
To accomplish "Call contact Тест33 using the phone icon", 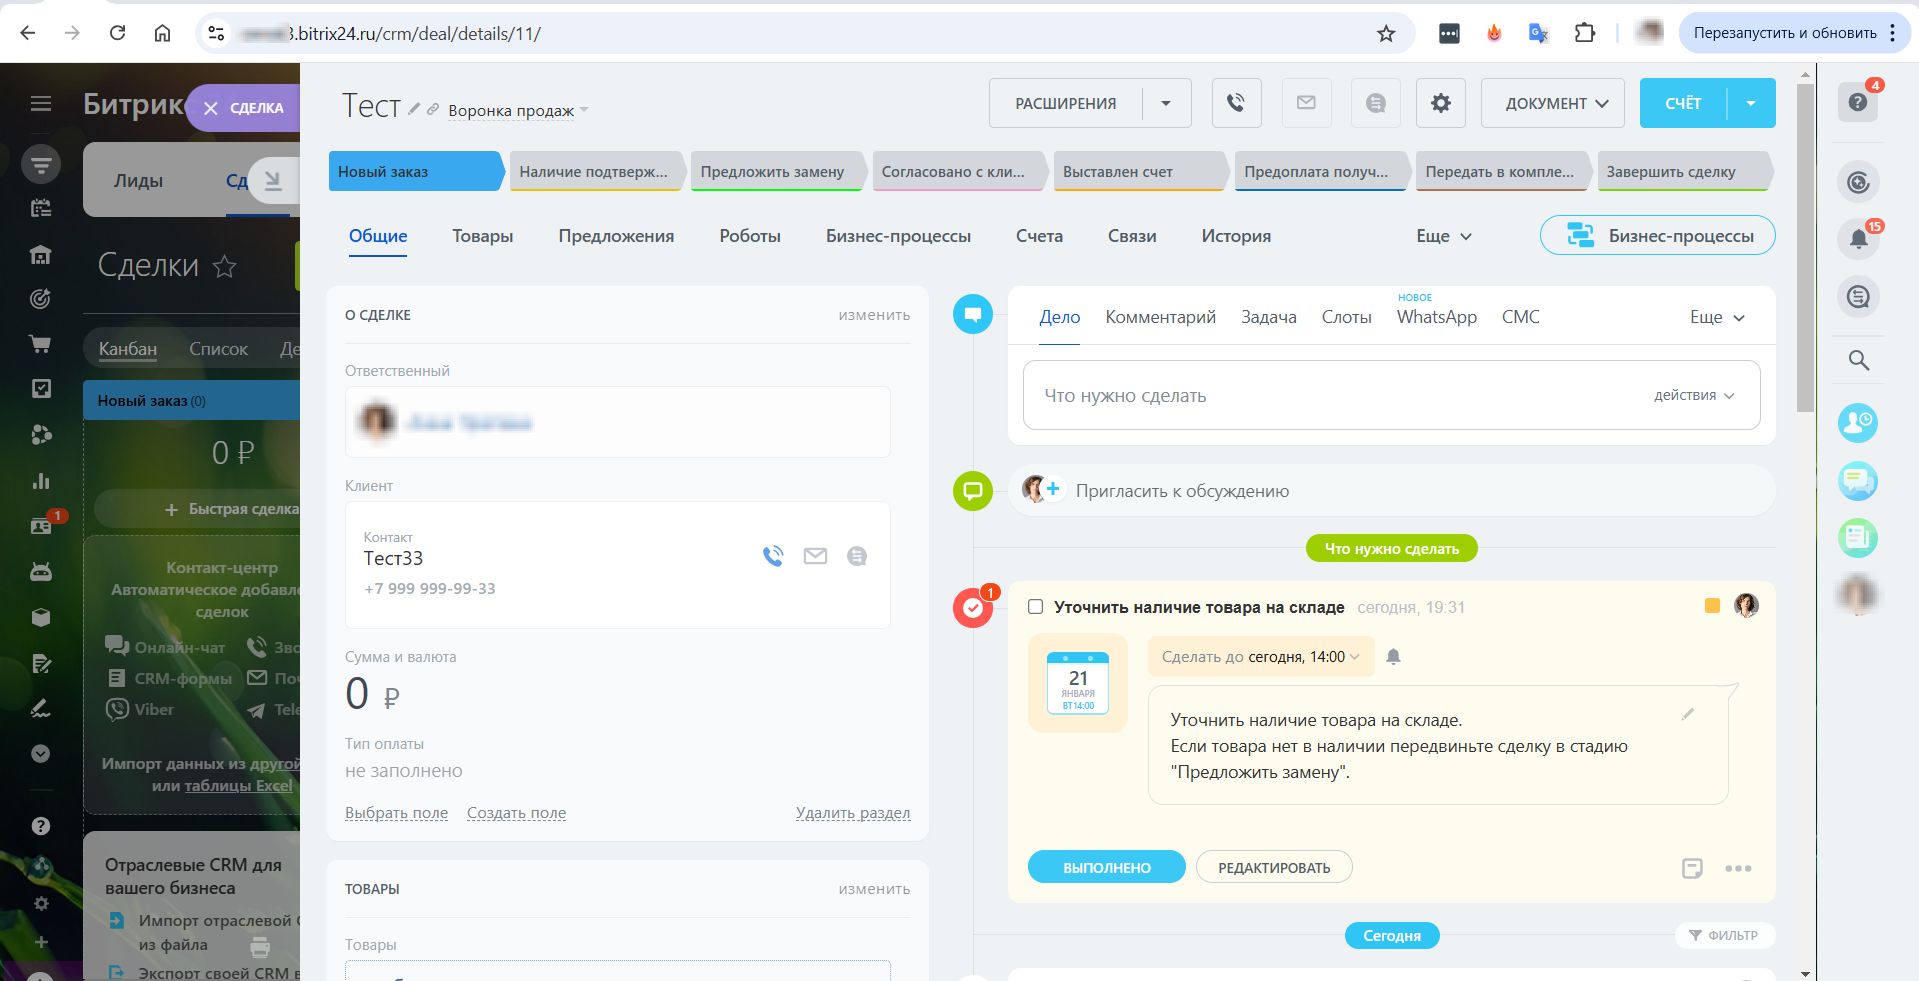I will pyautogui.click(x=773, y=556).
